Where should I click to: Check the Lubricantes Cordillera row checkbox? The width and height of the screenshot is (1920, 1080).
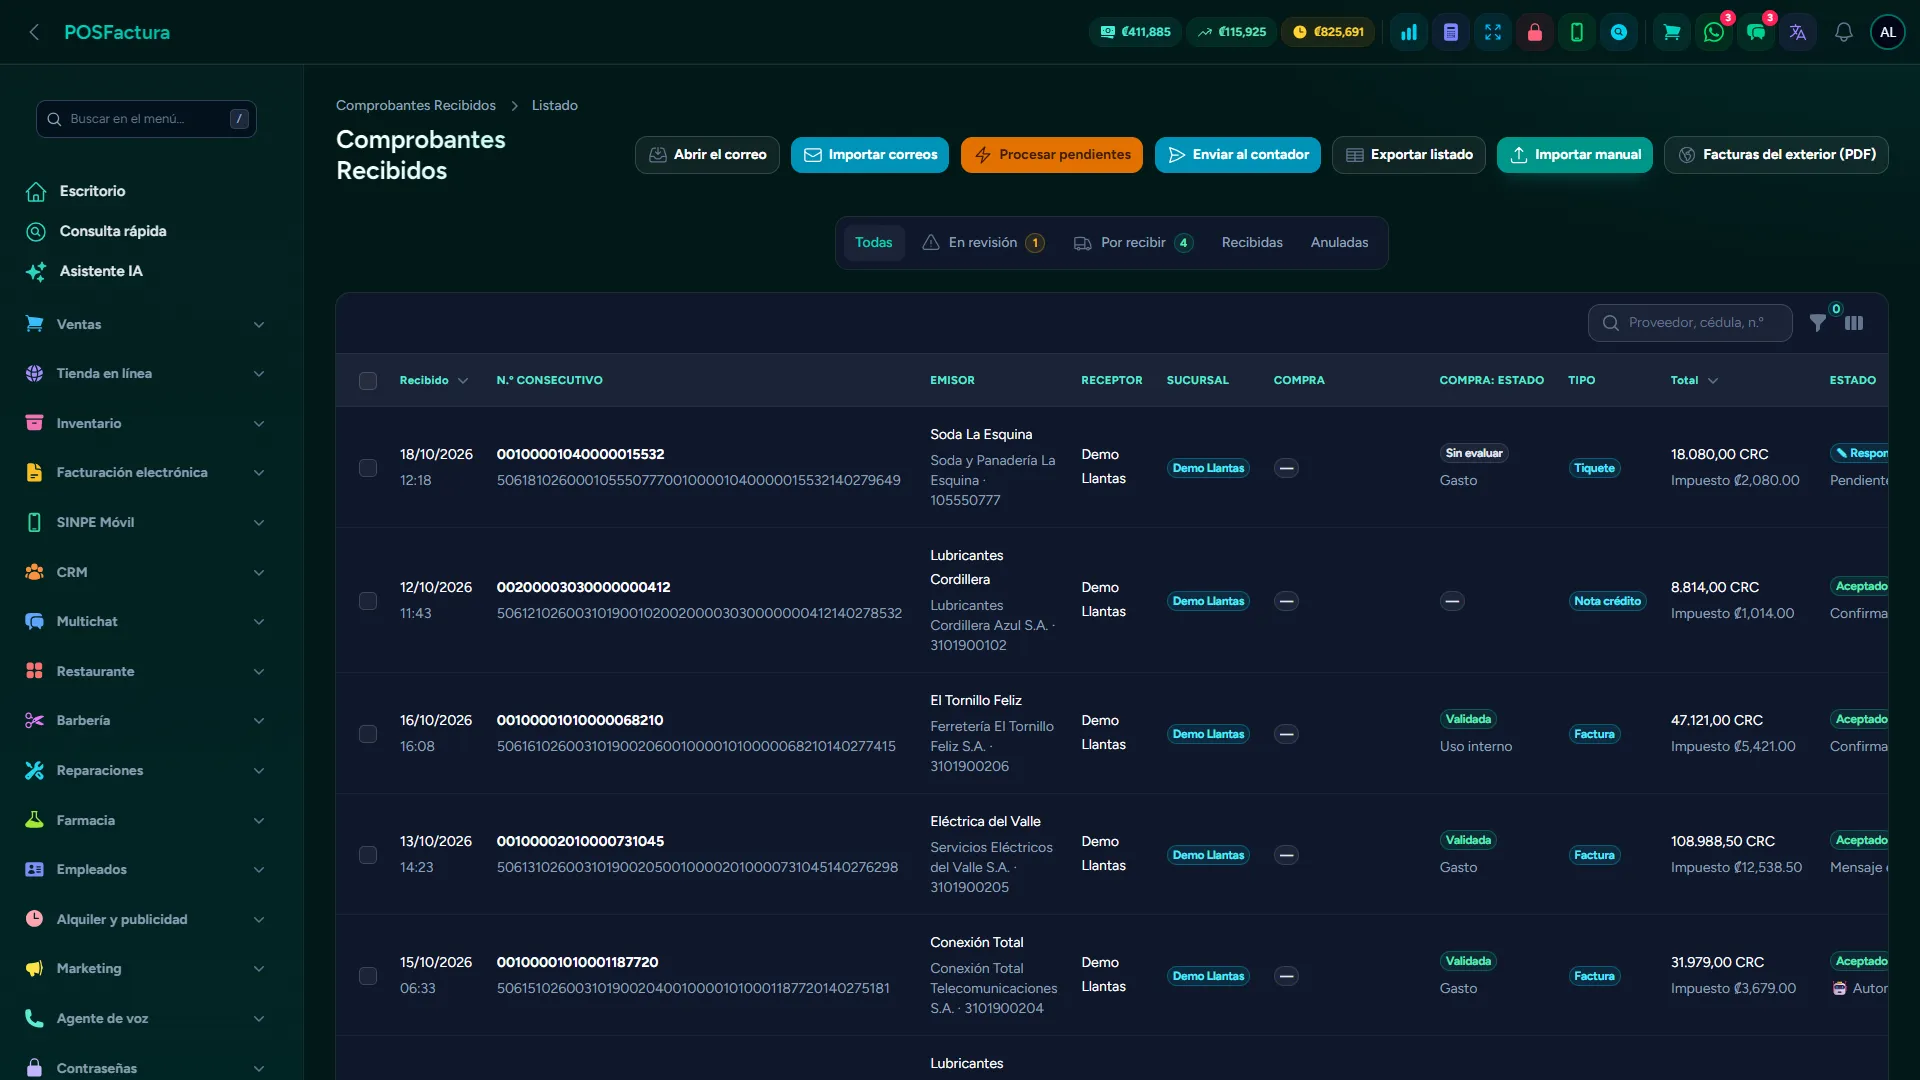[x=368, y=601]
